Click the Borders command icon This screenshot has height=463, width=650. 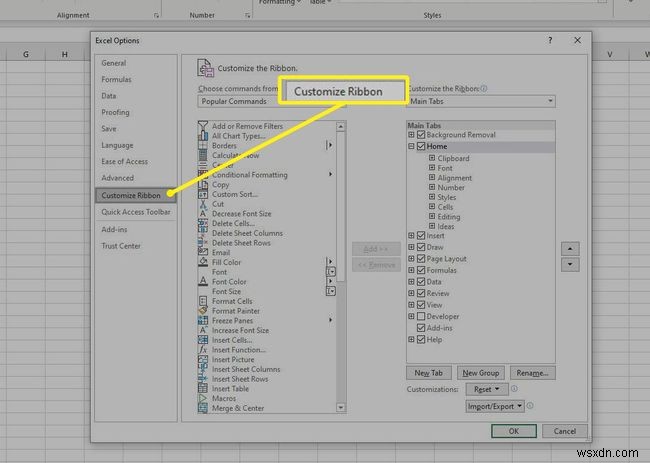coord(203,145)
